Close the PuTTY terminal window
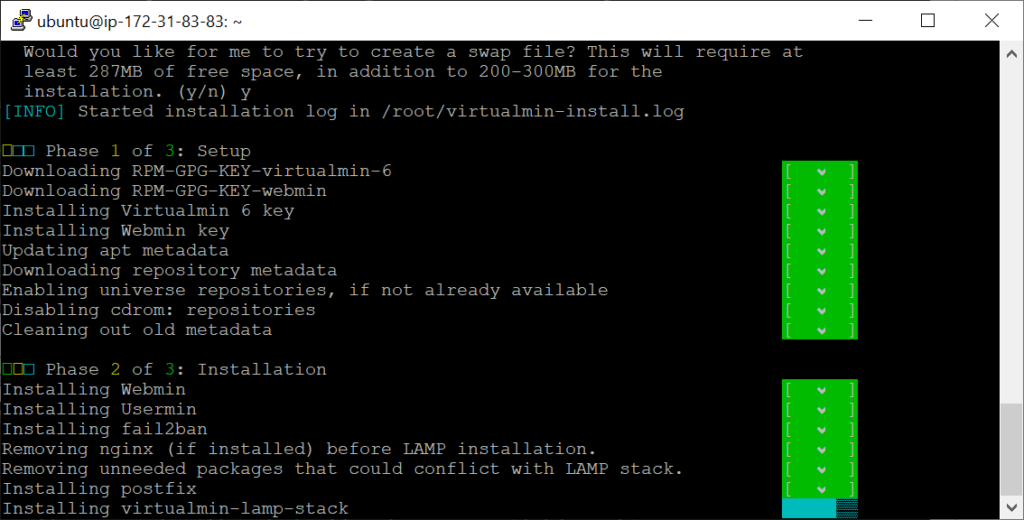Image resolution: width=1024 pixels, height=520 pixels. (x=991, y=20)
